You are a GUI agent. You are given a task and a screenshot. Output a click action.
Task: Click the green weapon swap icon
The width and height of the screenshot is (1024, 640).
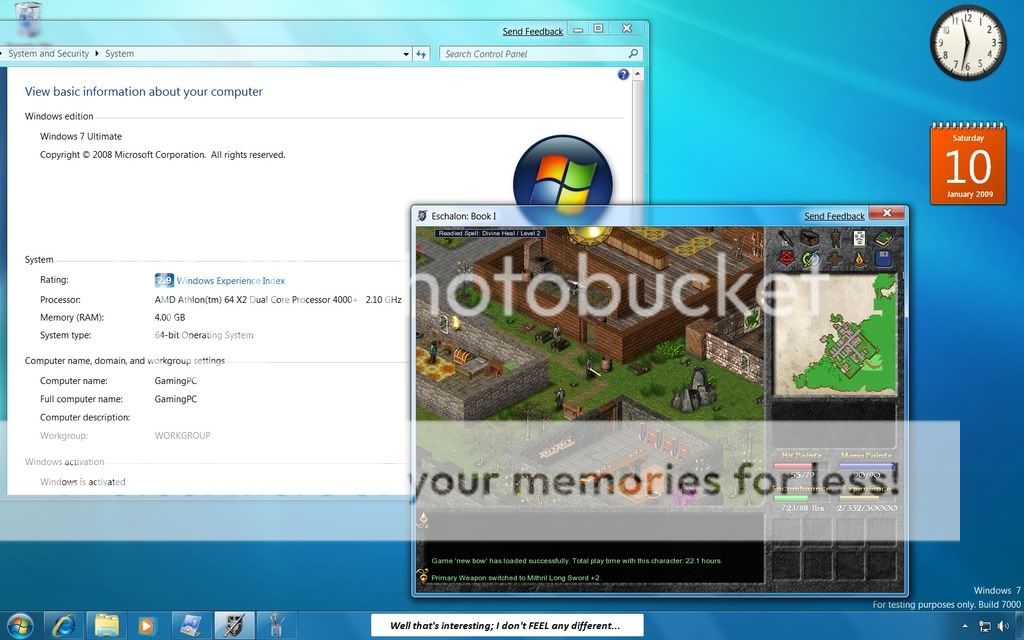pyautogui.click(x=809, y=260)
